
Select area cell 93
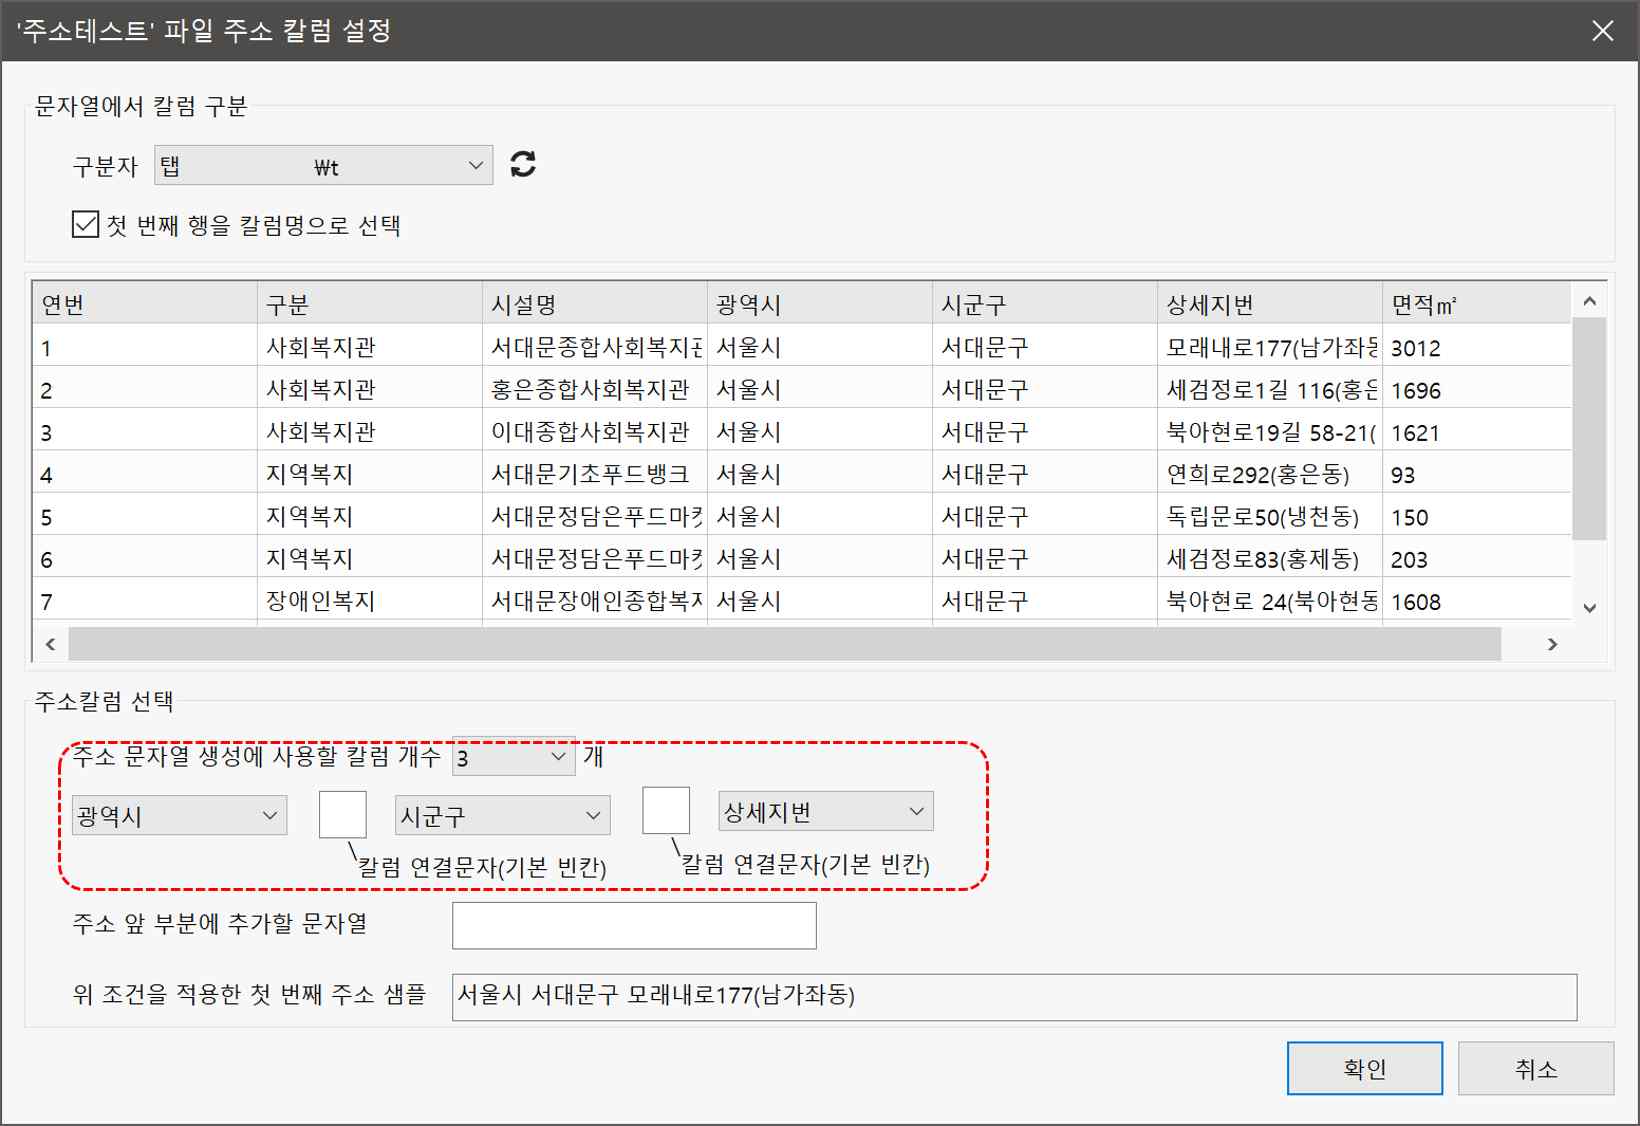coord(1477,473)
